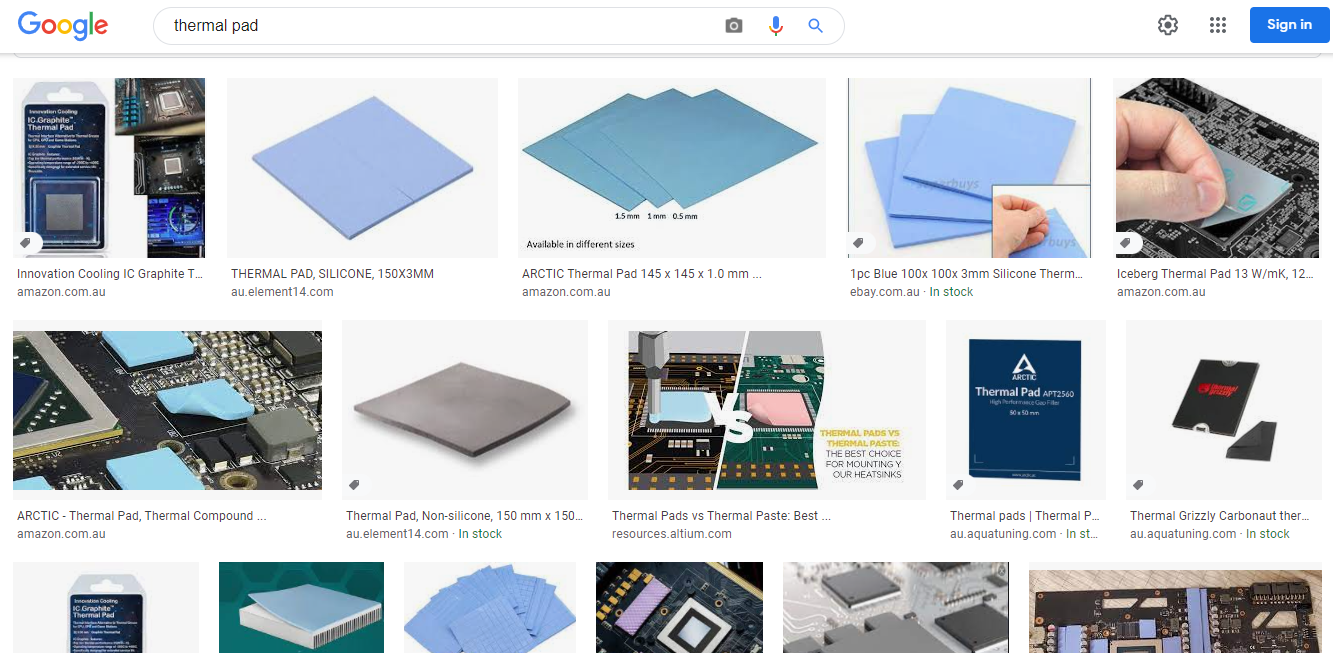Click the magnifying glass search button
Image resolution: width=1333 pixels, height=653 pixels.
click(x=815, y=26)
